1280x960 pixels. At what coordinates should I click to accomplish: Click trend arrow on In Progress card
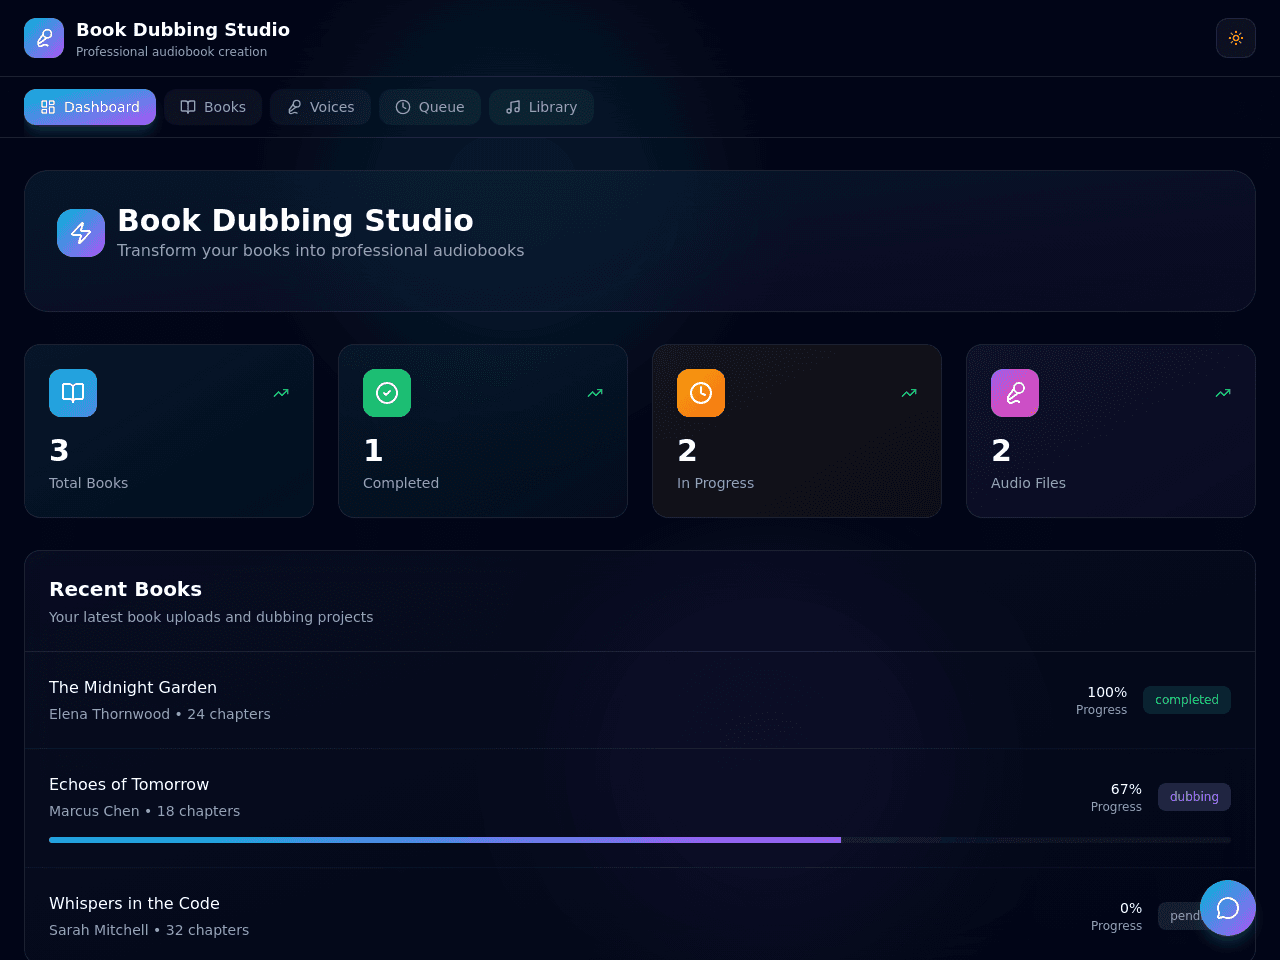tap(909, 393)
